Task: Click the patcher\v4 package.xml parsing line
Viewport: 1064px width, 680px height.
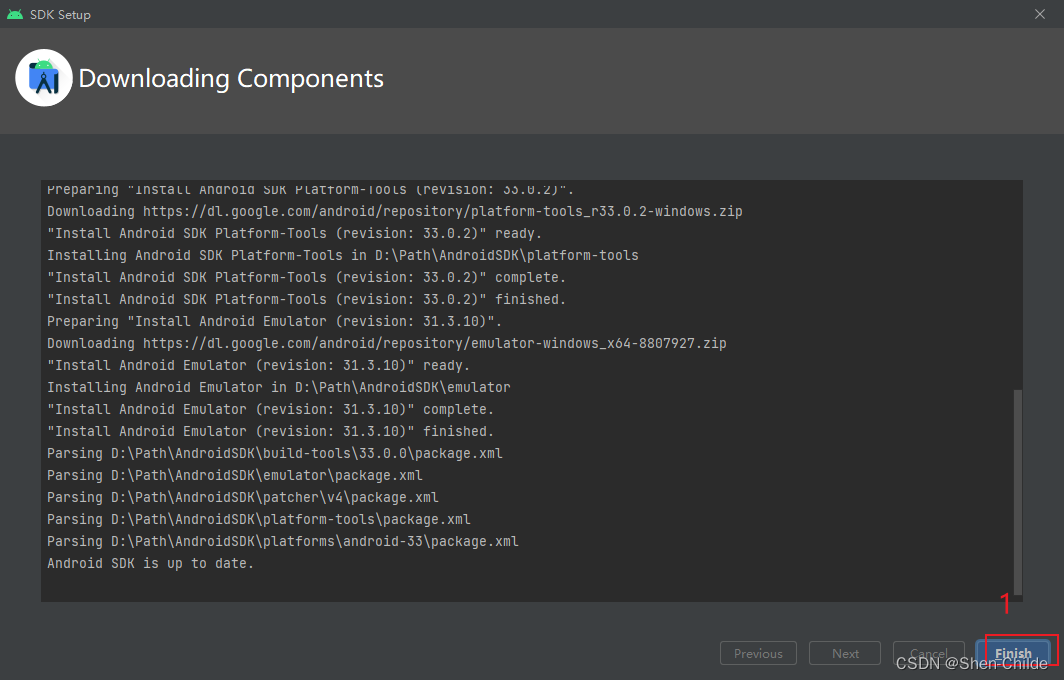Action: [243, 497]
